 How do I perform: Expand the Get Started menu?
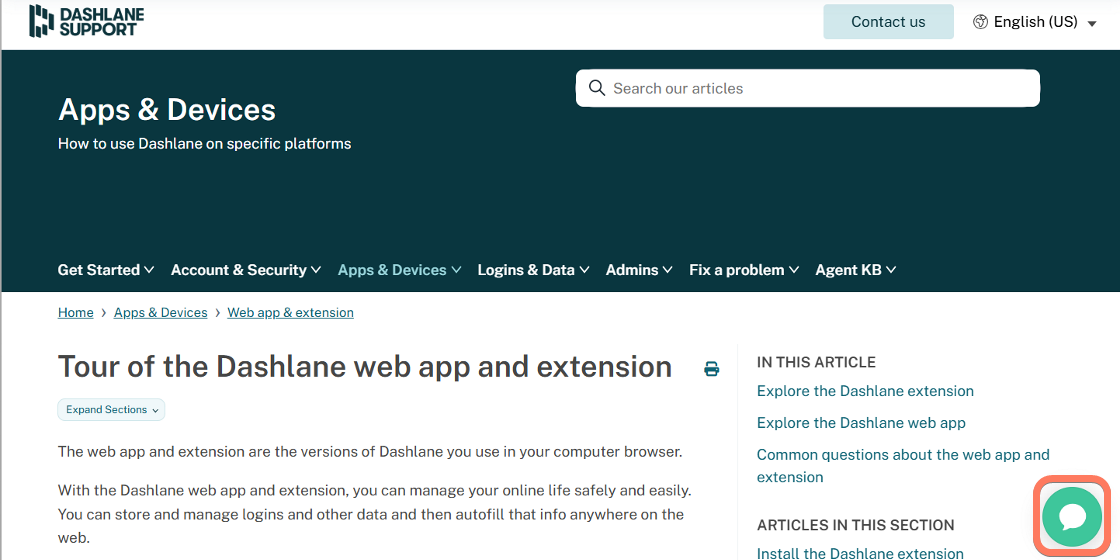[106, 270]
